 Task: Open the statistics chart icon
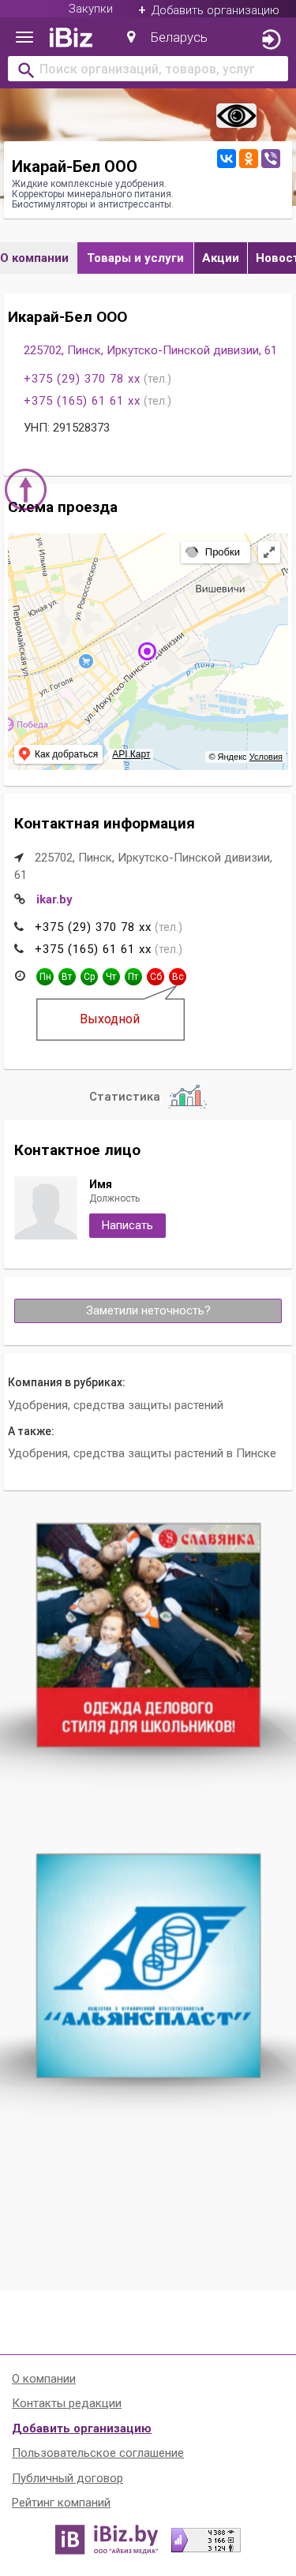click(187, 1096)
